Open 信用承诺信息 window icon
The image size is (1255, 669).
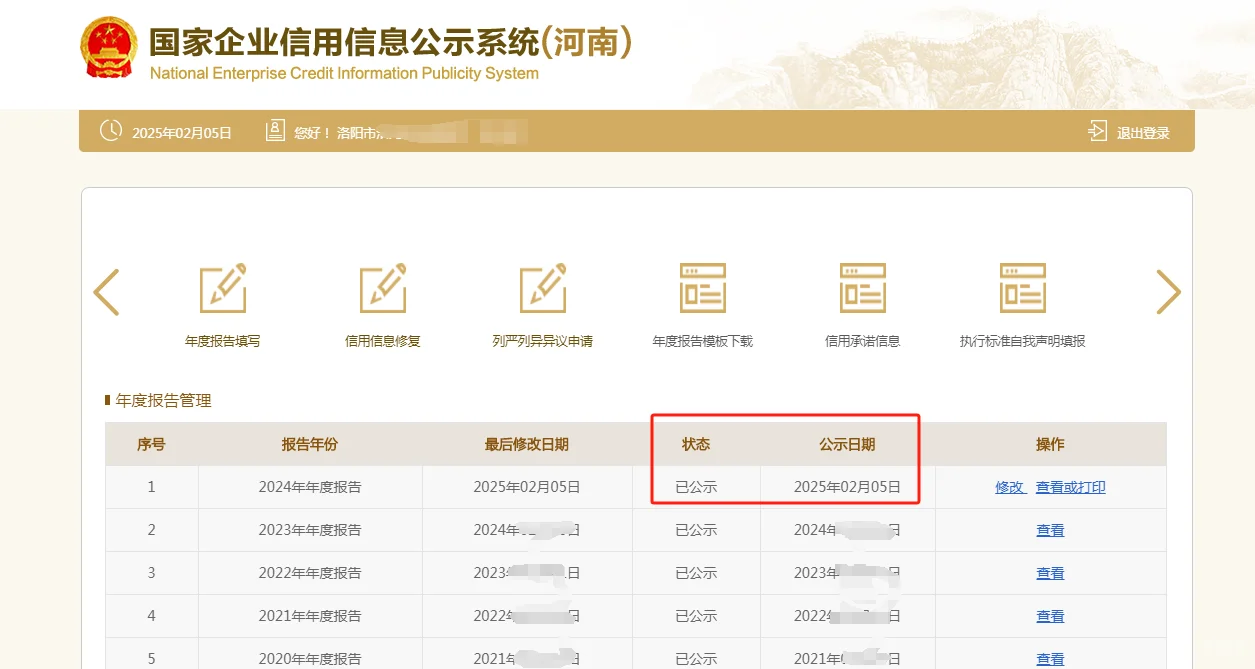[x=863, y=288]
